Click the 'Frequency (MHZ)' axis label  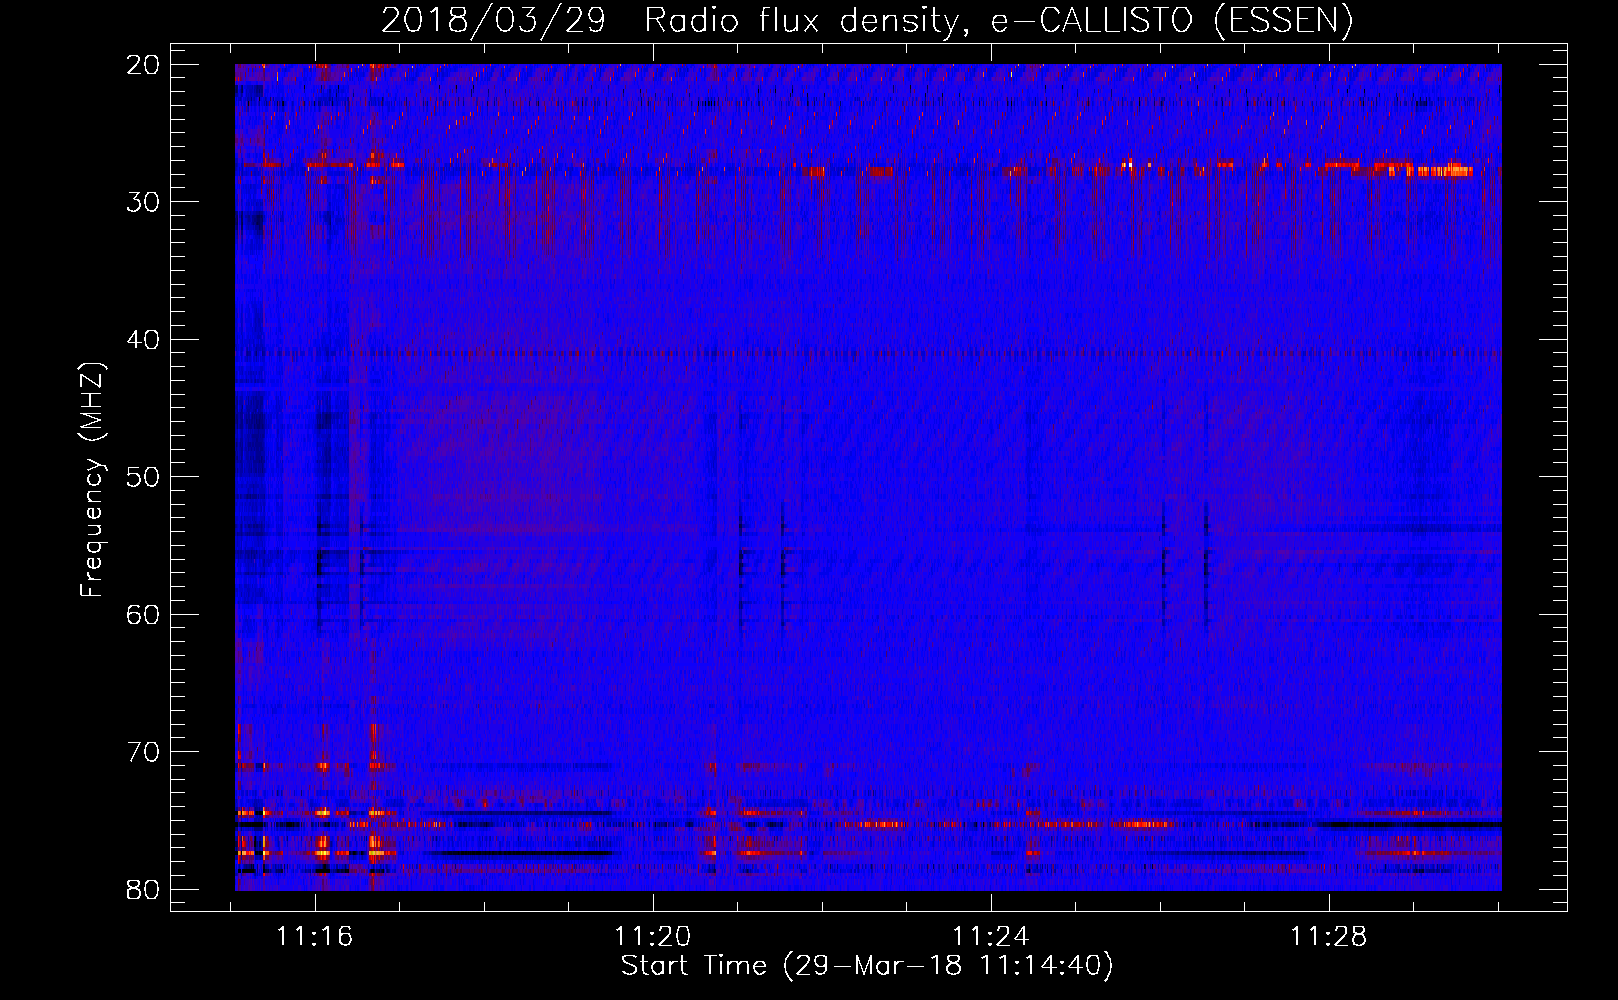coord(92,480)
